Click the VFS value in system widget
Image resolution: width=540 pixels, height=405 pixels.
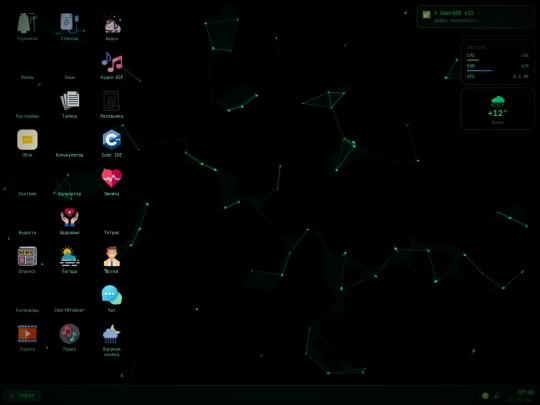[521, 76]
